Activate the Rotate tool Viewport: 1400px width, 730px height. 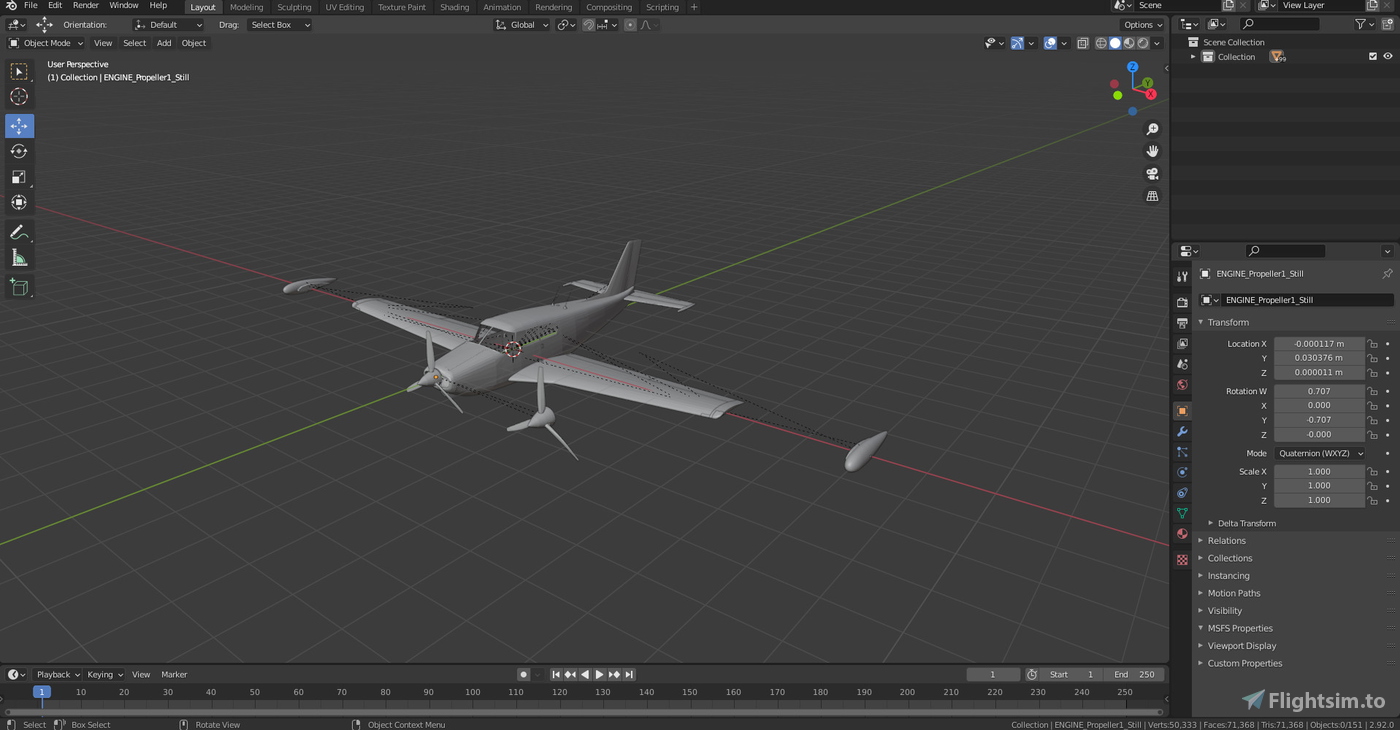click(x=19, y=151)
